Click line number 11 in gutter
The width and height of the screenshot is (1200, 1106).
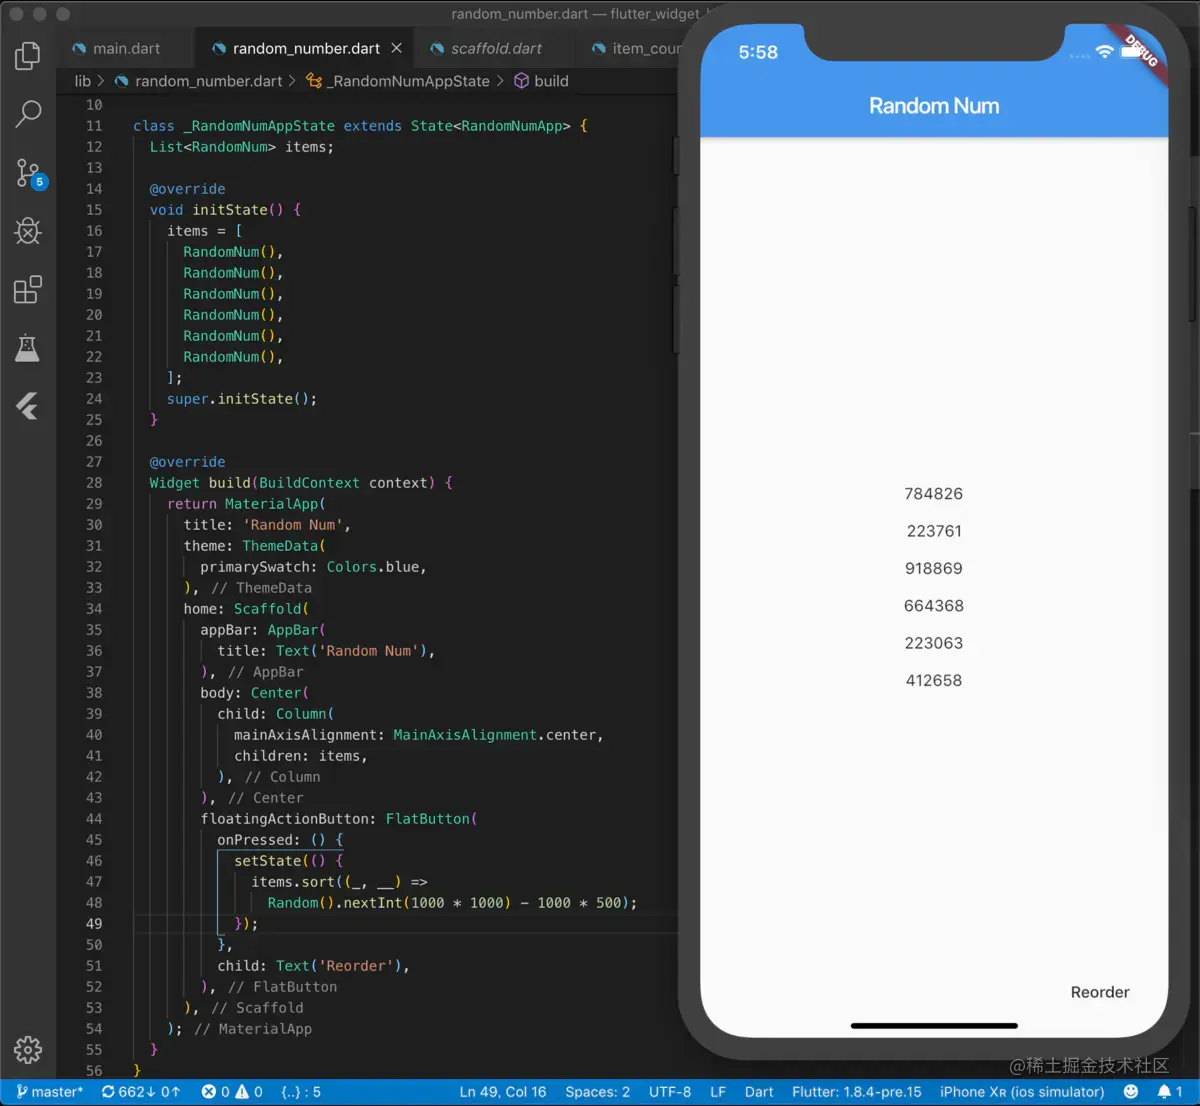coord(94,126)
